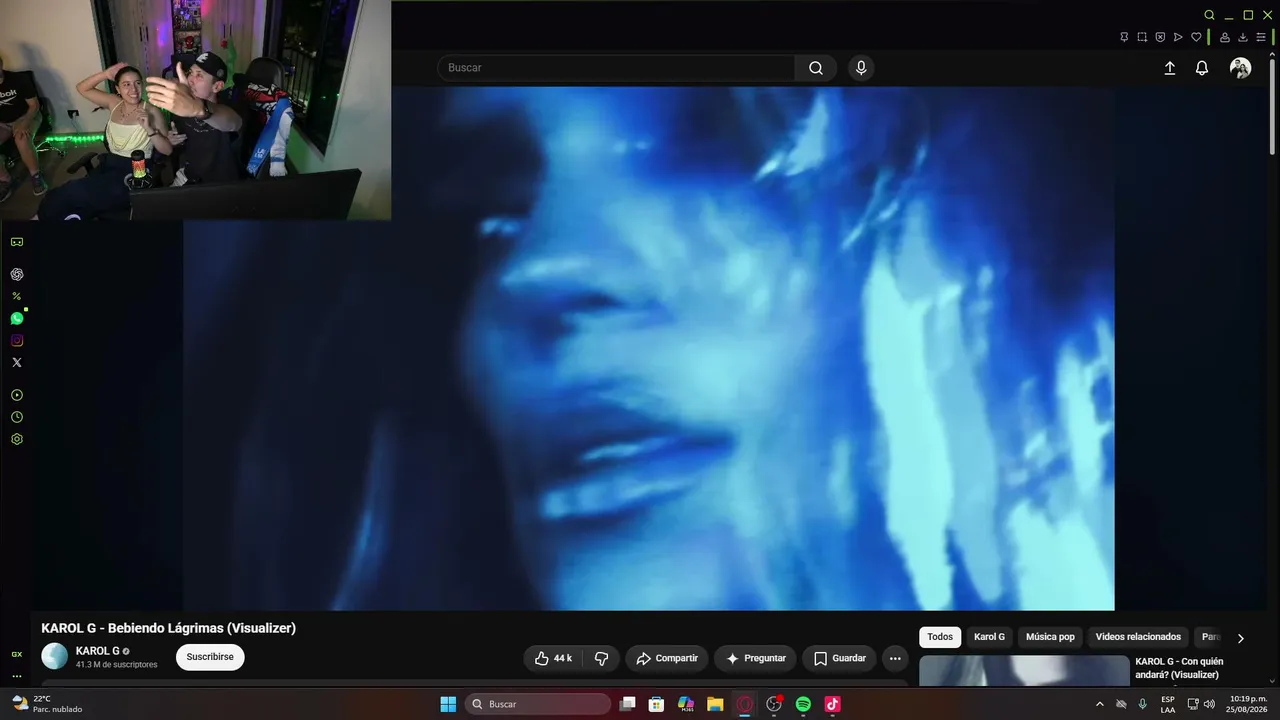Screen dimensions: 1280x720
Task: Open YouTube notifications bell
Action: [x=1202, y=68]
